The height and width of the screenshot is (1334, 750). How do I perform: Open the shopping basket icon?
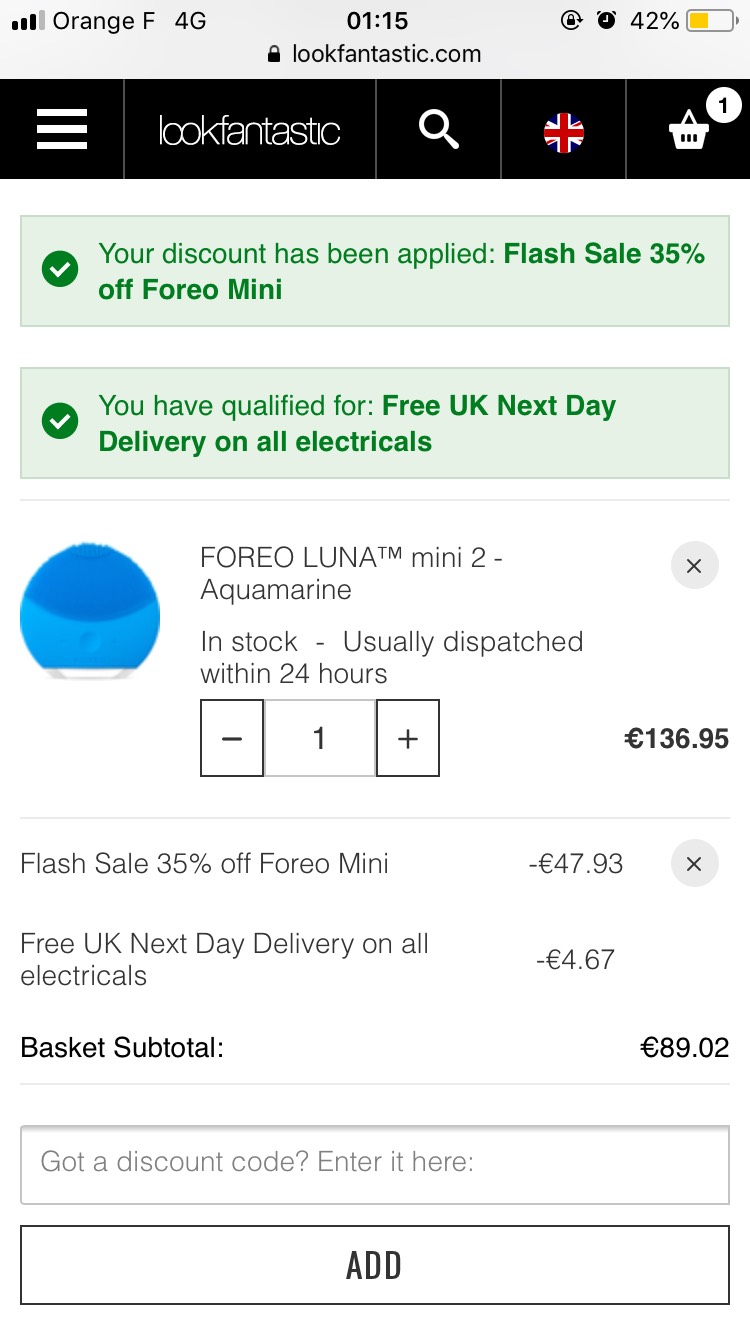point(689,131)
